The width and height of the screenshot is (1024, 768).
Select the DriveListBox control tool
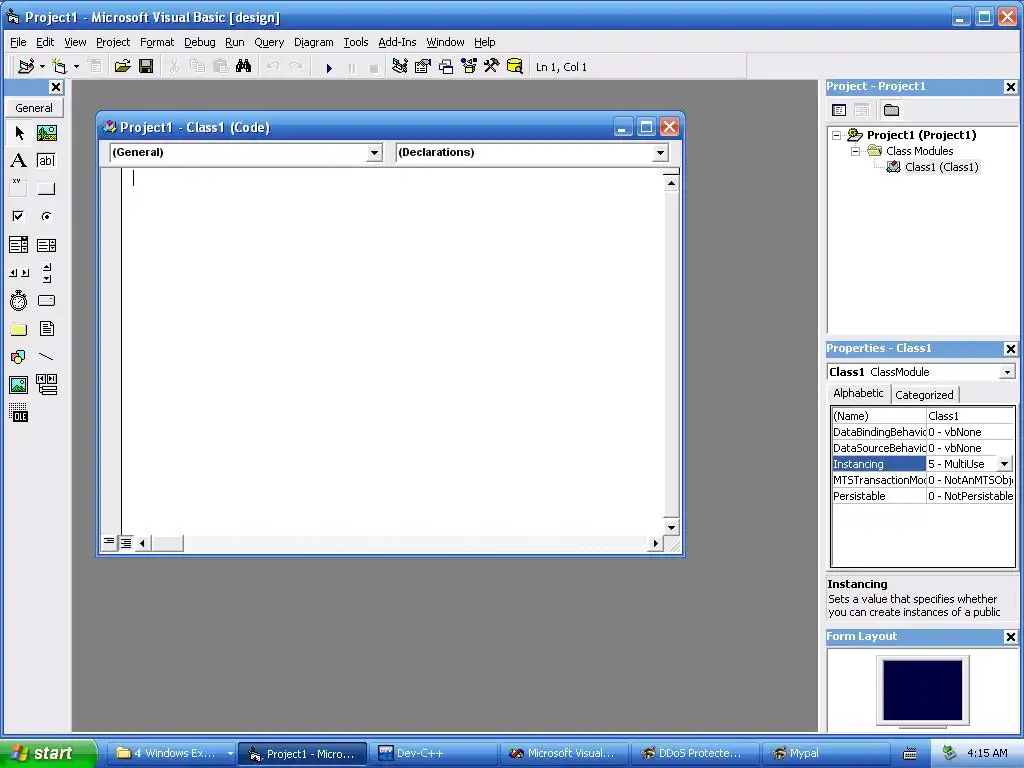(46, 300)
